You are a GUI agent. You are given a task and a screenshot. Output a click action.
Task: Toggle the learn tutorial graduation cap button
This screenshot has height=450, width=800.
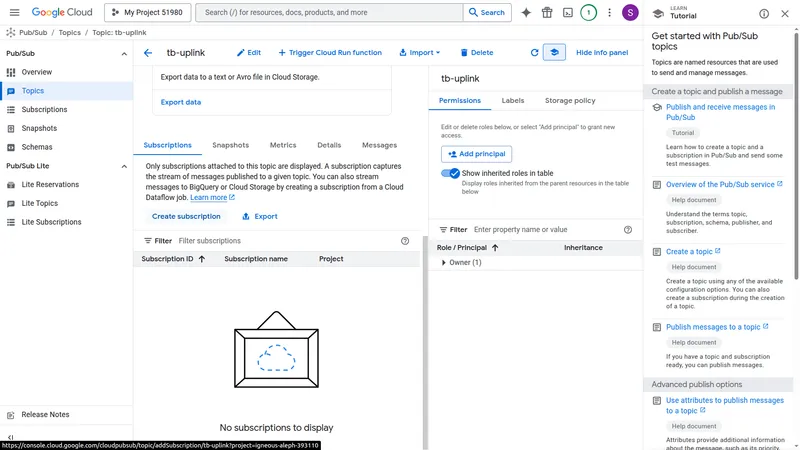pos(554,53)
